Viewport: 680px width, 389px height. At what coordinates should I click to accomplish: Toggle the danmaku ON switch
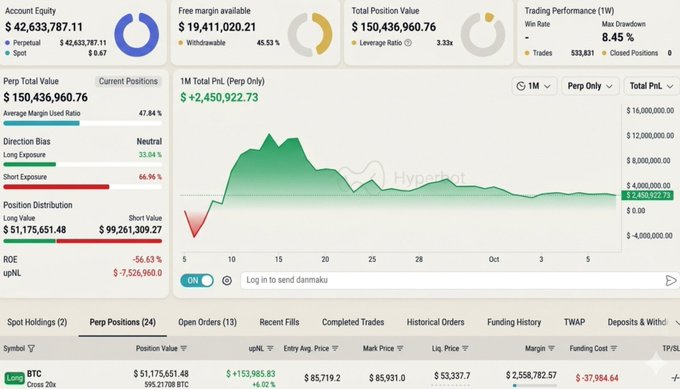(197, 281)
